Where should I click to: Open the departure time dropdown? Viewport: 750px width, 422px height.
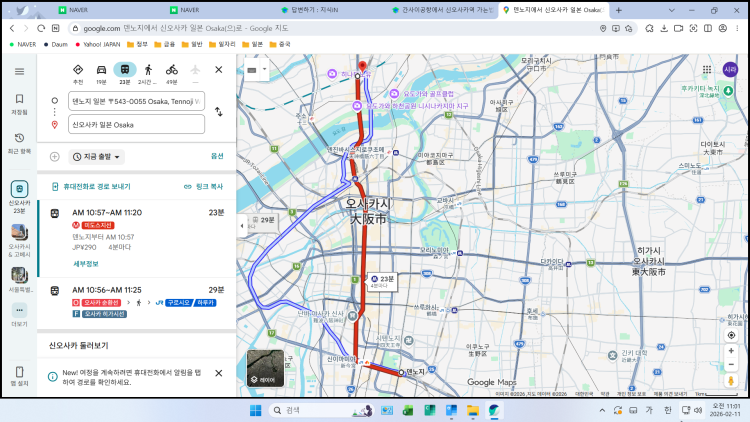(97, 157)
